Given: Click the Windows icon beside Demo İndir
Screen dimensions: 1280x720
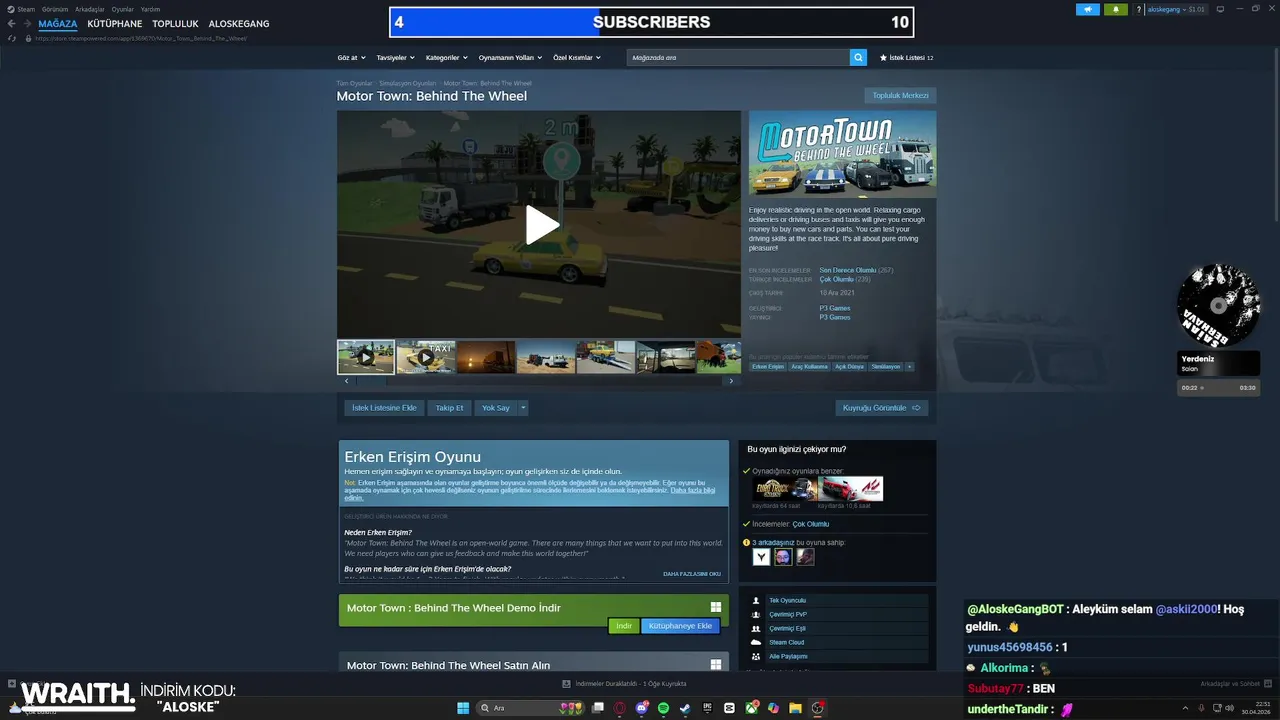Looking at the screenshot, I should pyautogui.click(x=716, y=607).
